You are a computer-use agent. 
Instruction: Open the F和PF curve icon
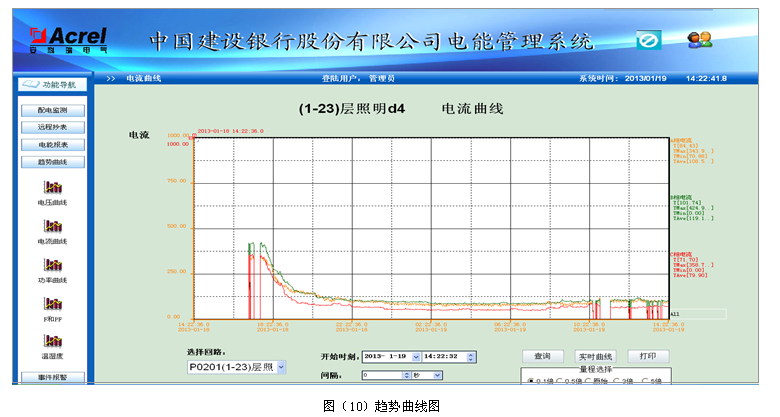point(53,304)
